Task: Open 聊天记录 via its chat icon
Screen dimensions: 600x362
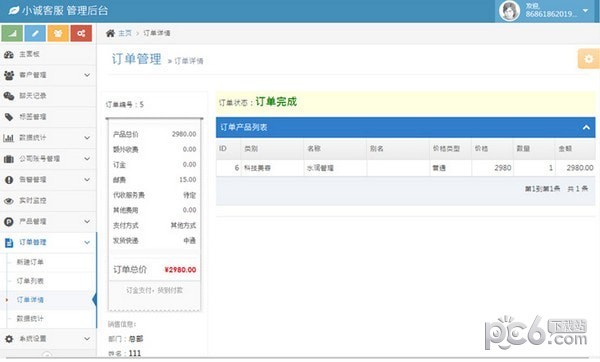Action: tap(9, 96)
